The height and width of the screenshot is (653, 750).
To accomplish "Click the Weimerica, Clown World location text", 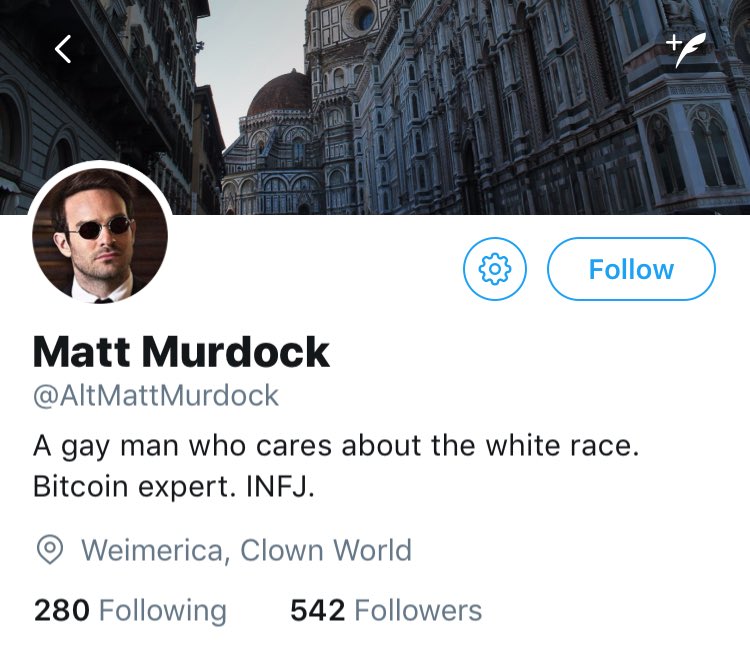I will (246, 550).
